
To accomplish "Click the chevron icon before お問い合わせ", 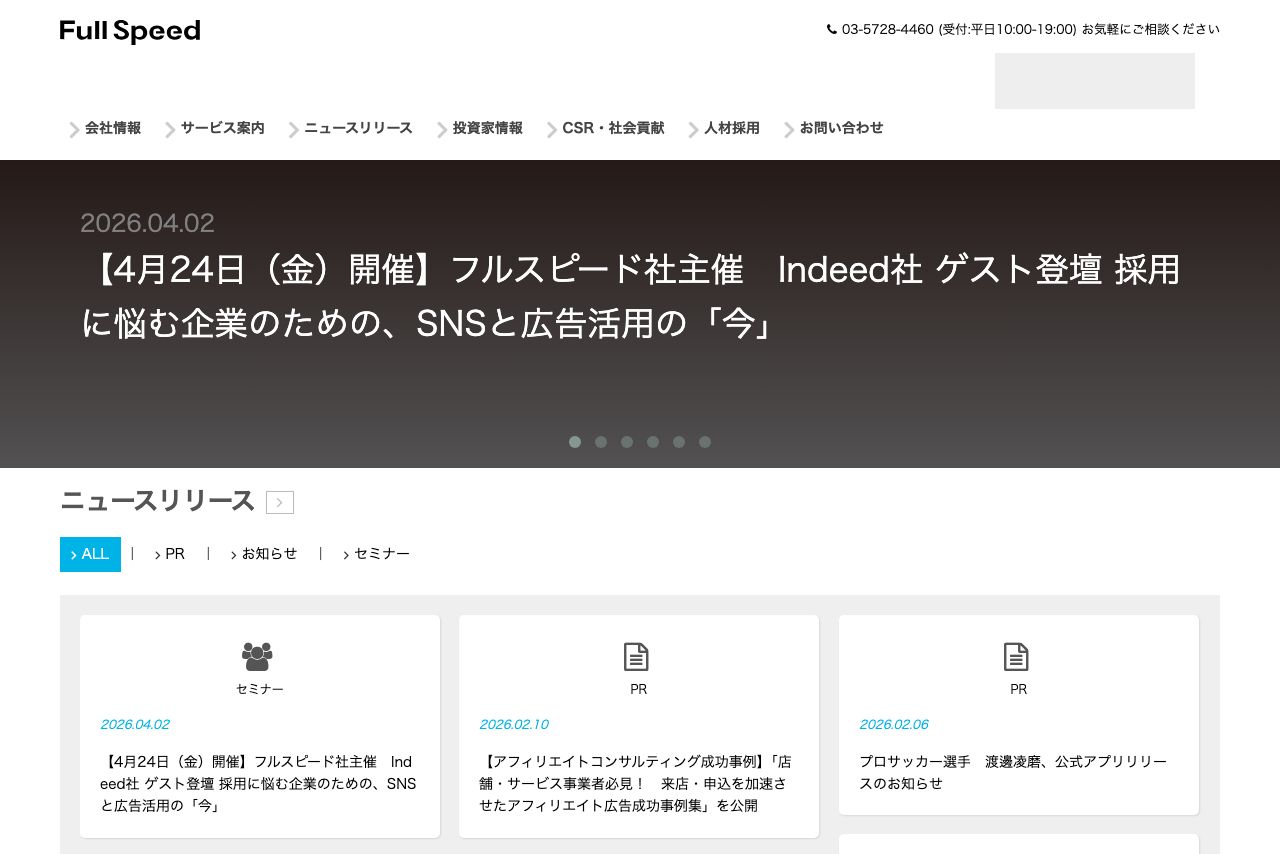I will (x=789, y=129).
